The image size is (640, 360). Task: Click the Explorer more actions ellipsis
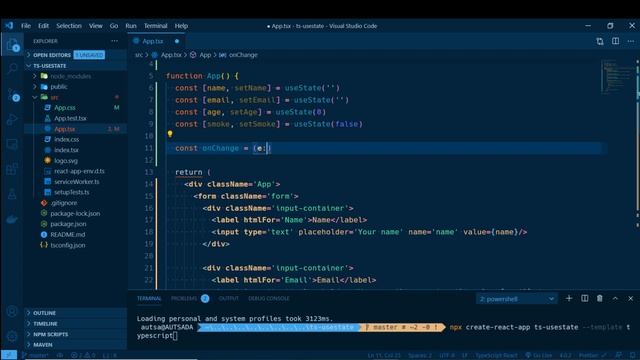pos(114,41)
